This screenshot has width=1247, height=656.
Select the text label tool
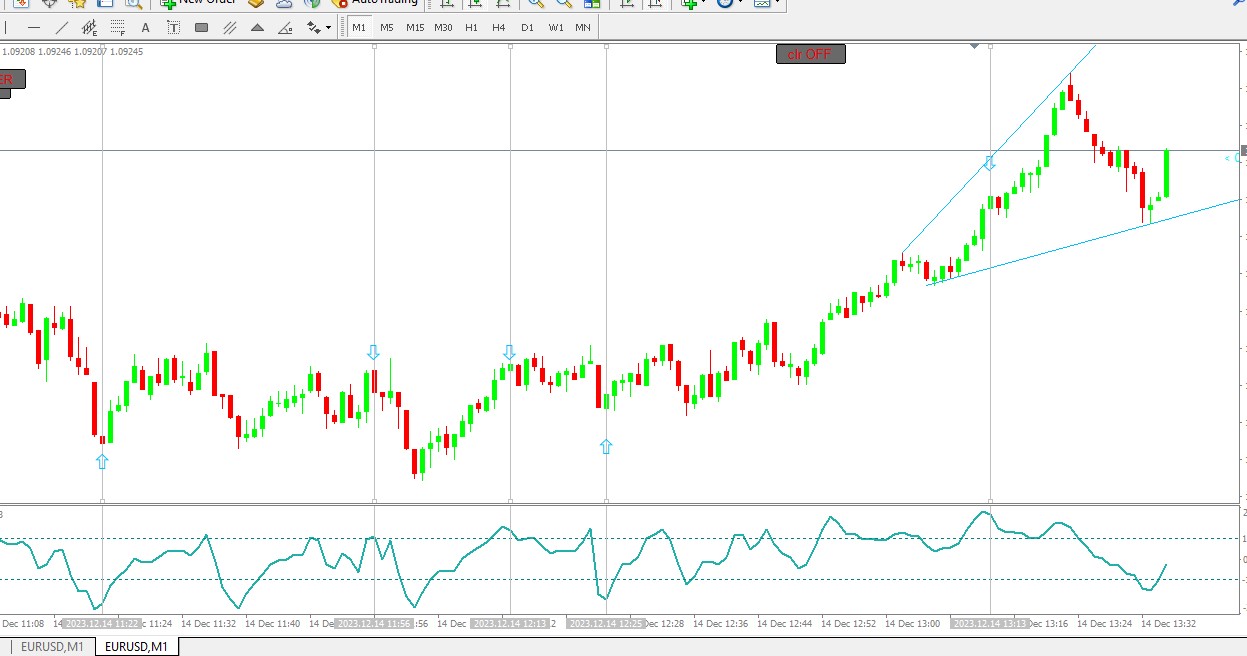coord(173,27)
